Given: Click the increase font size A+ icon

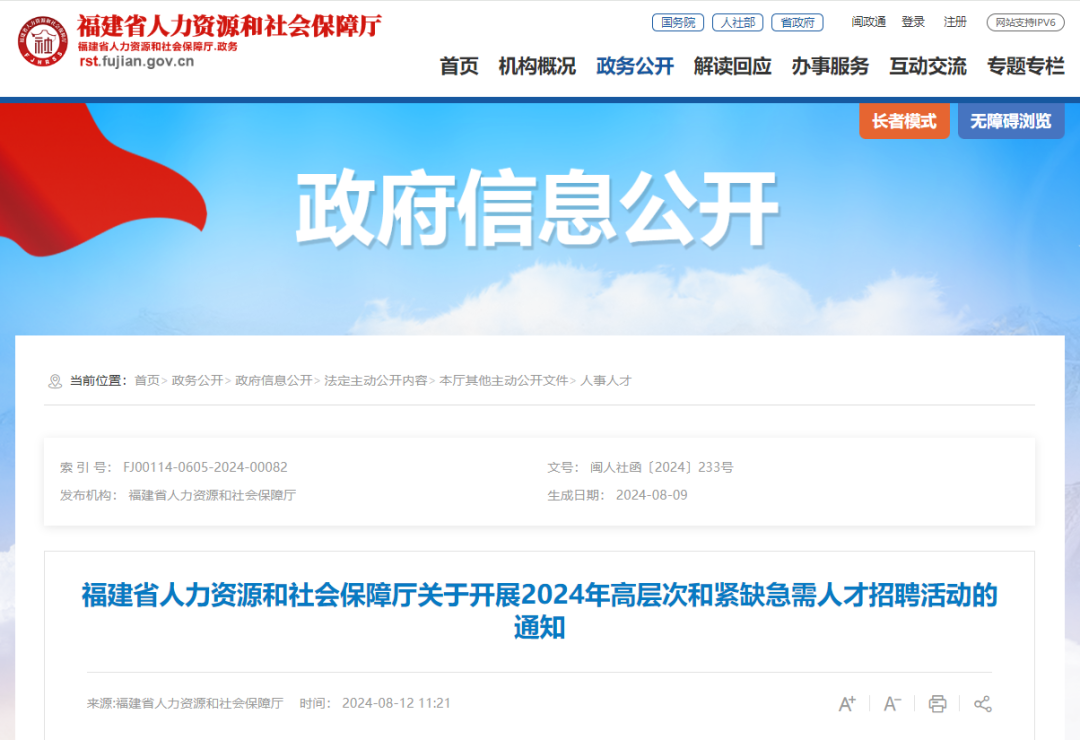Looking at the screenshot, I should (847, 703).
